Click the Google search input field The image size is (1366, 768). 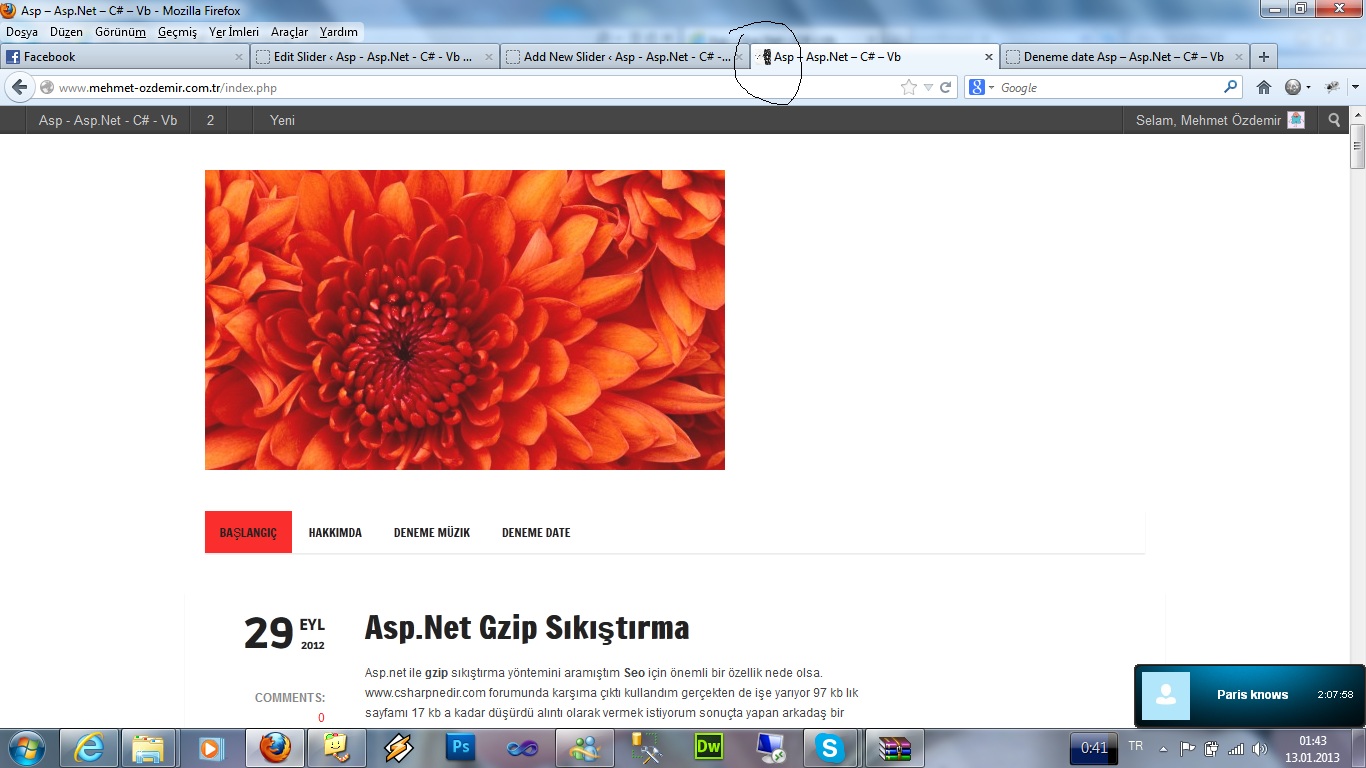(1110, 88)
